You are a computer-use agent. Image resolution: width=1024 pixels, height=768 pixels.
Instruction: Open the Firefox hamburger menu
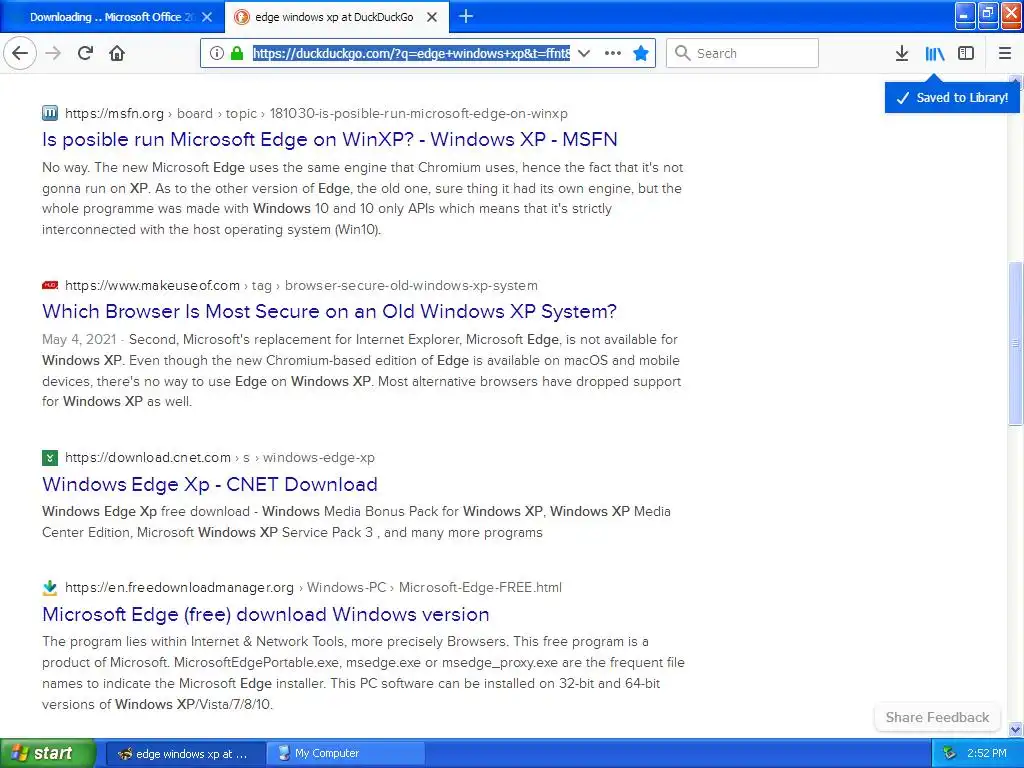(1005, 53)
